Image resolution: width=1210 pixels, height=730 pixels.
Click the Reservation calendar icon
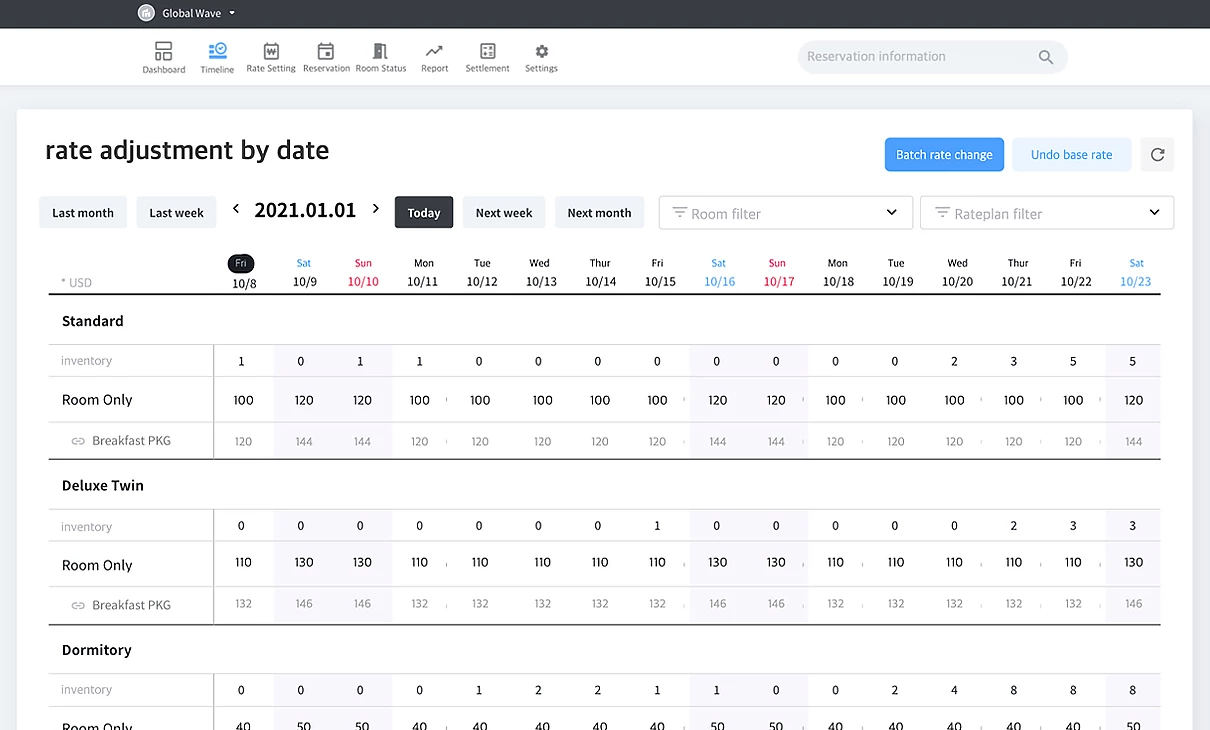pyautogui.click(x=325, y=56)
